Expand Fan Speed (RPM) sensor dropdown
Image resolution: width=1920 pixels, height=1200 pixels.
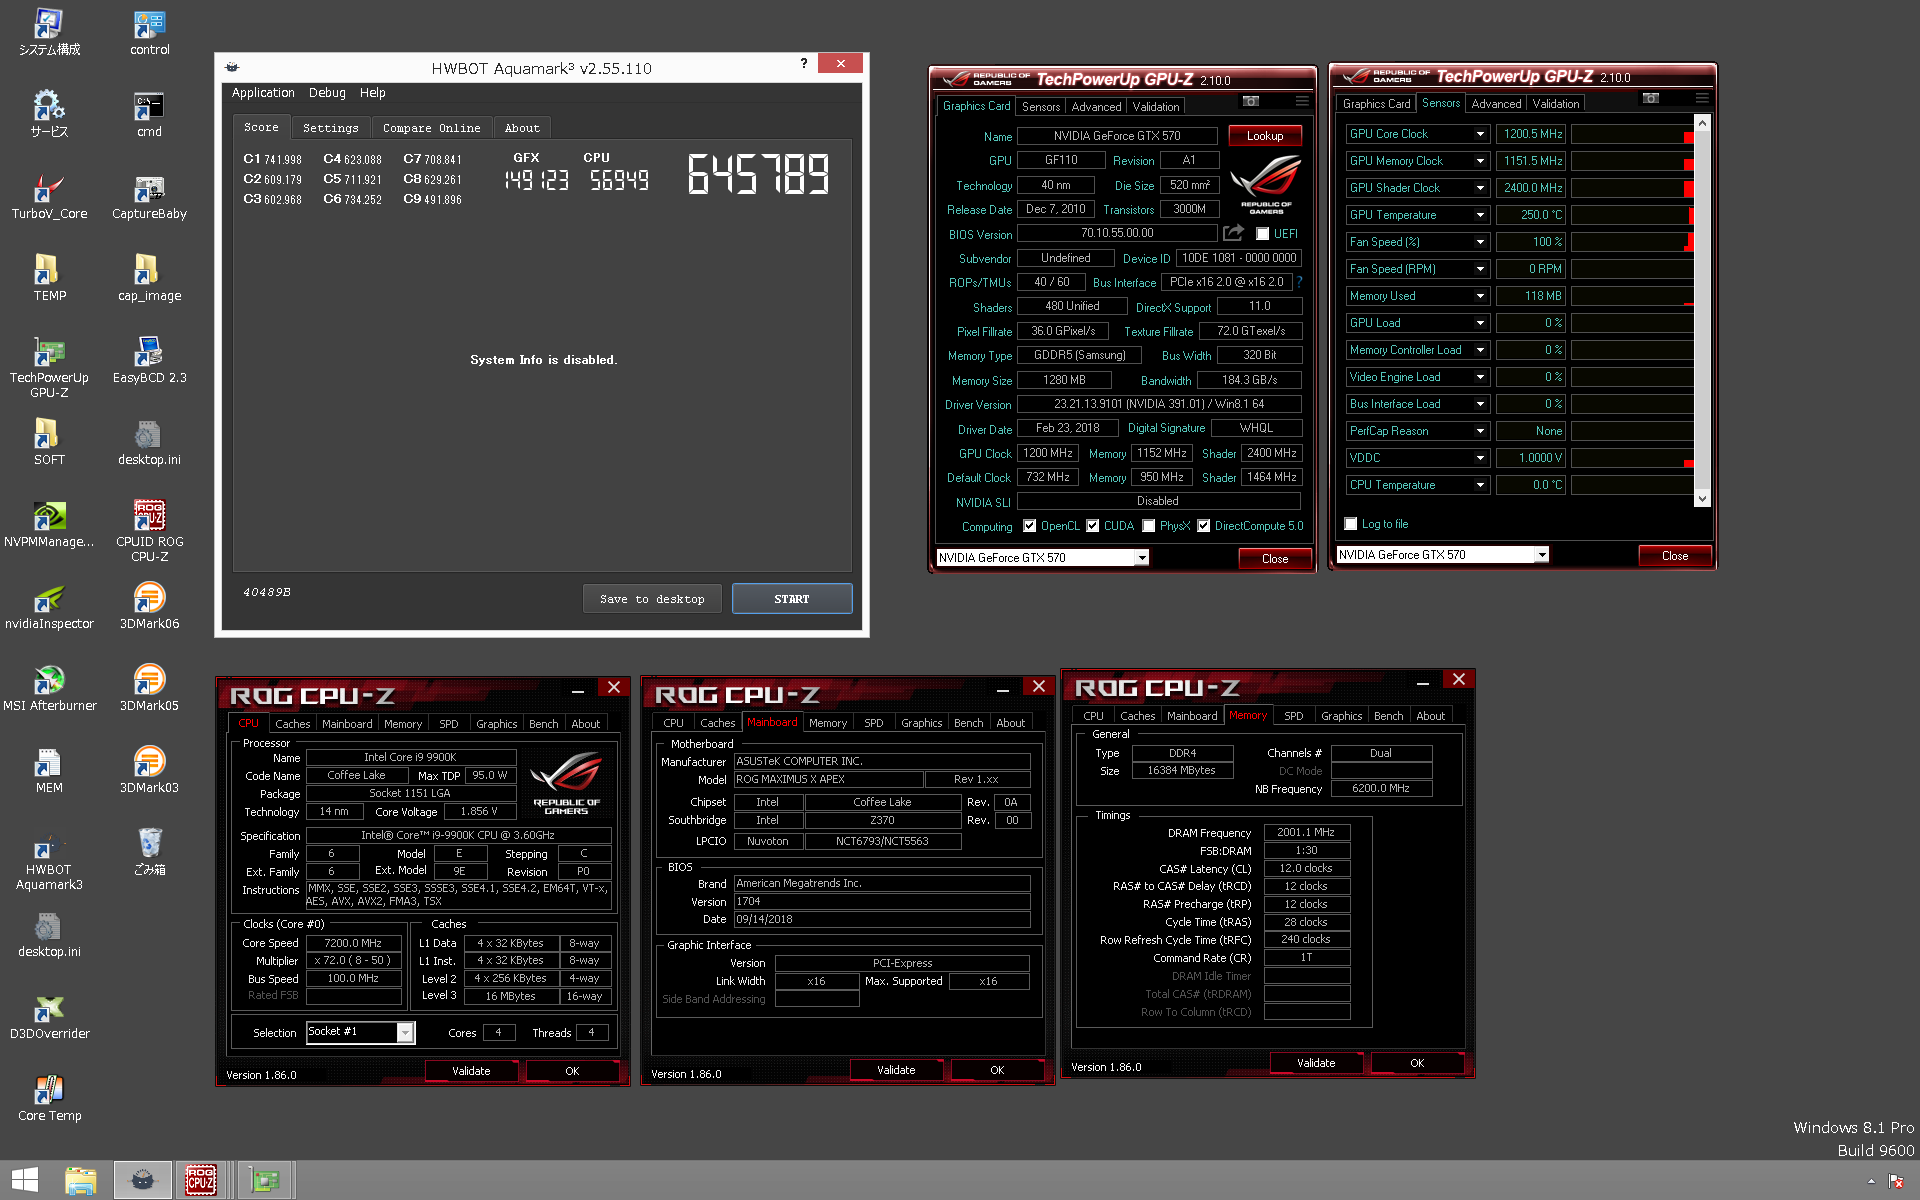pos(1480,269)
